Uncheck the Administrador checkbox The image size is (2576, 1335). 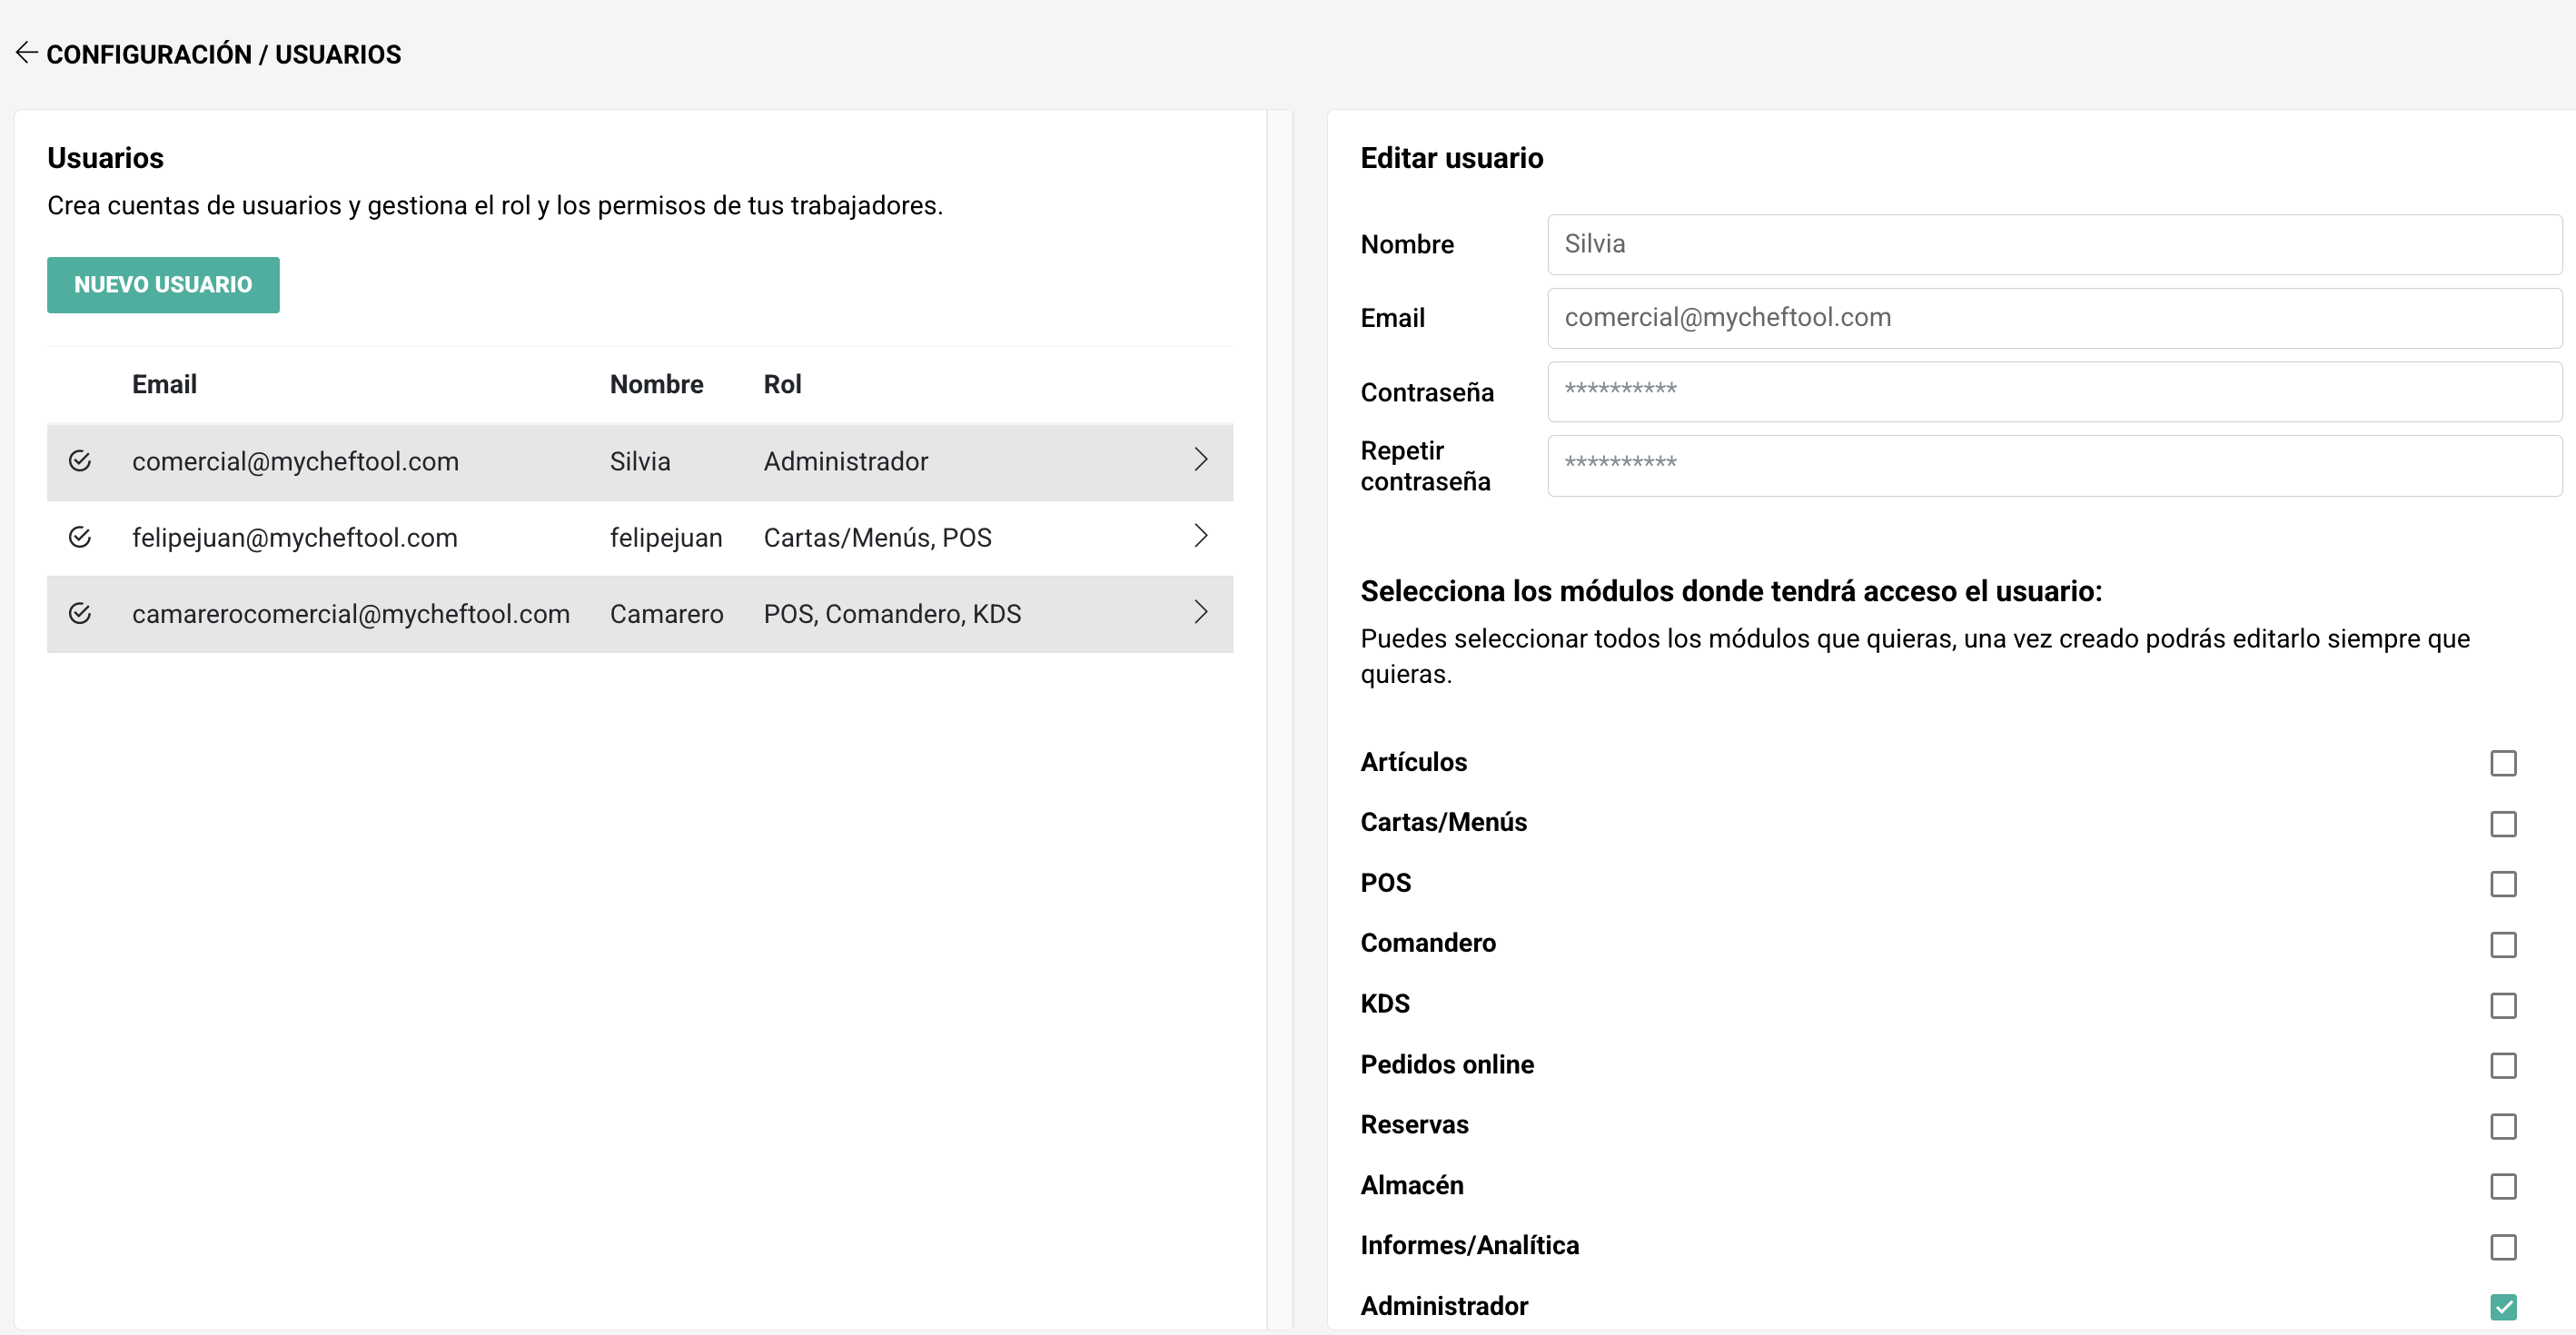tap(2502, 1307)
